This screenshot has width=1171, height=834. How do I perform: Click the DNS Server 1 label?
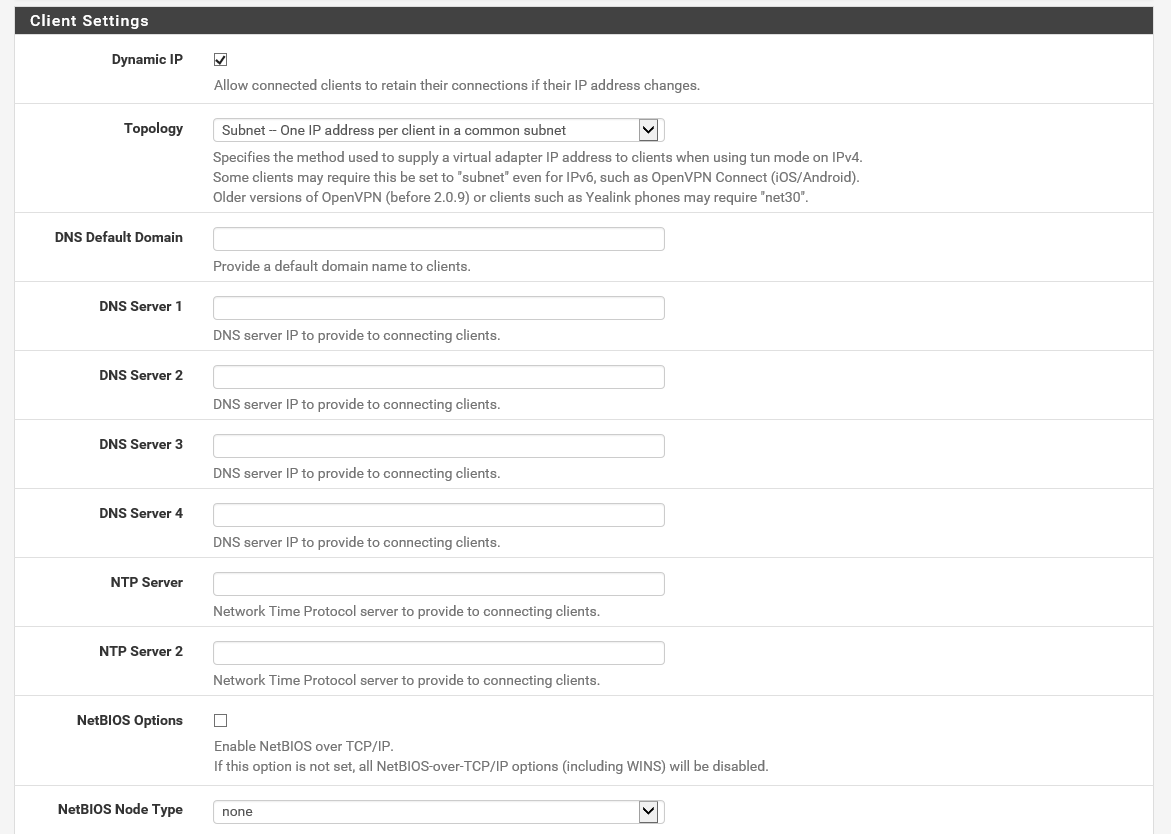141,306
